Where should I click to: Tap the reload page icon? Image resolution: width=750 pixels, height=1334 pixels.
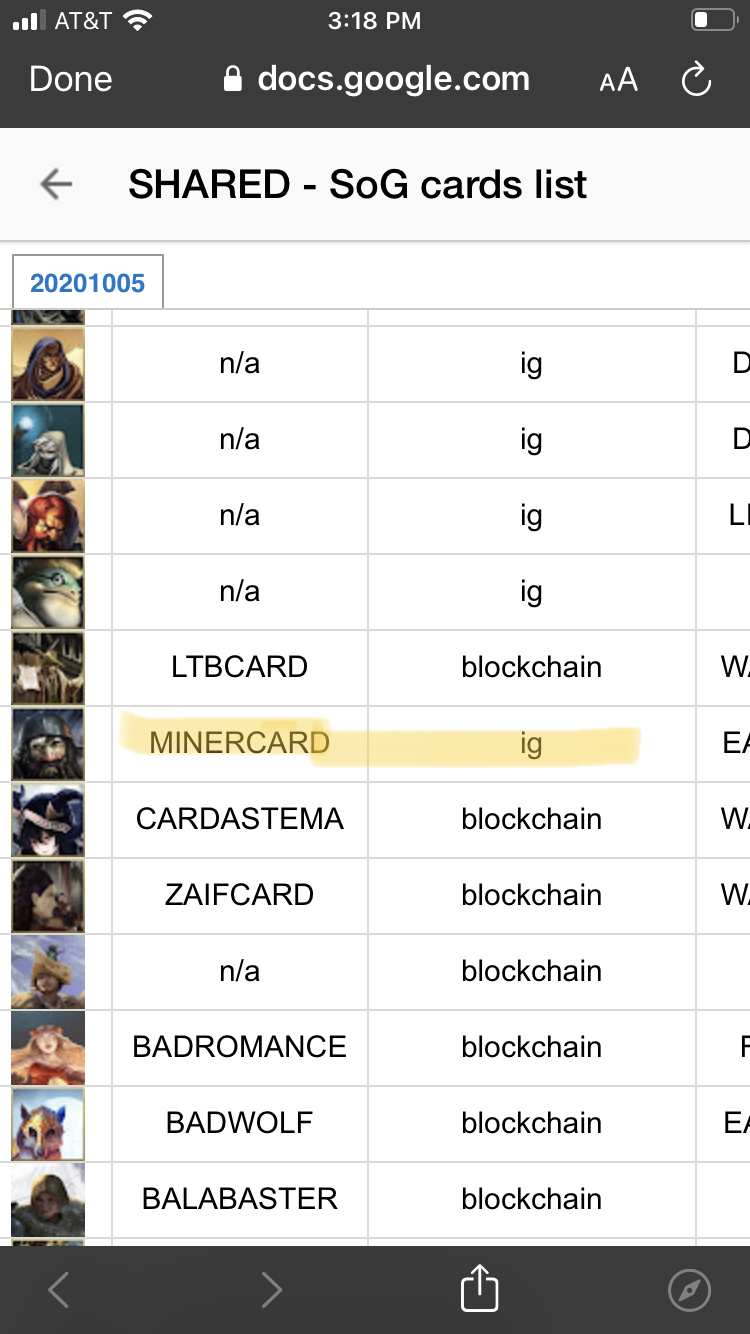point(696,80)
